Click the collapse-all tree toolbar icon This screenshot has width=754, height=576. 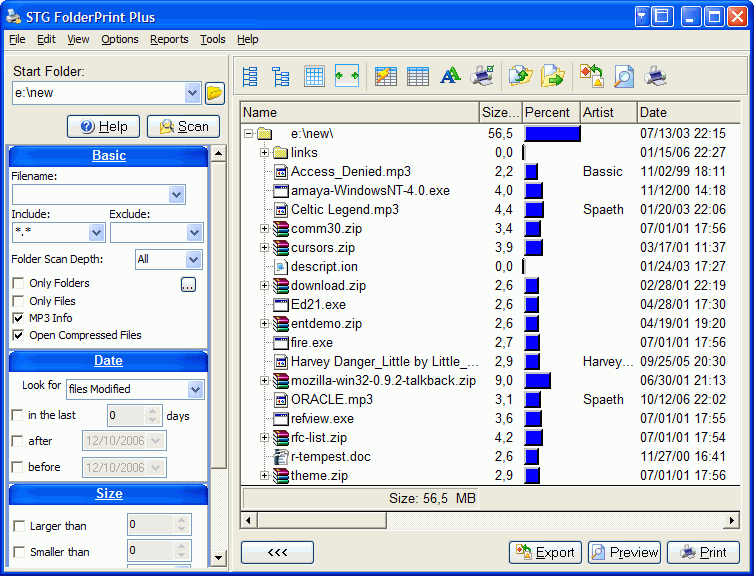[250, 76]
